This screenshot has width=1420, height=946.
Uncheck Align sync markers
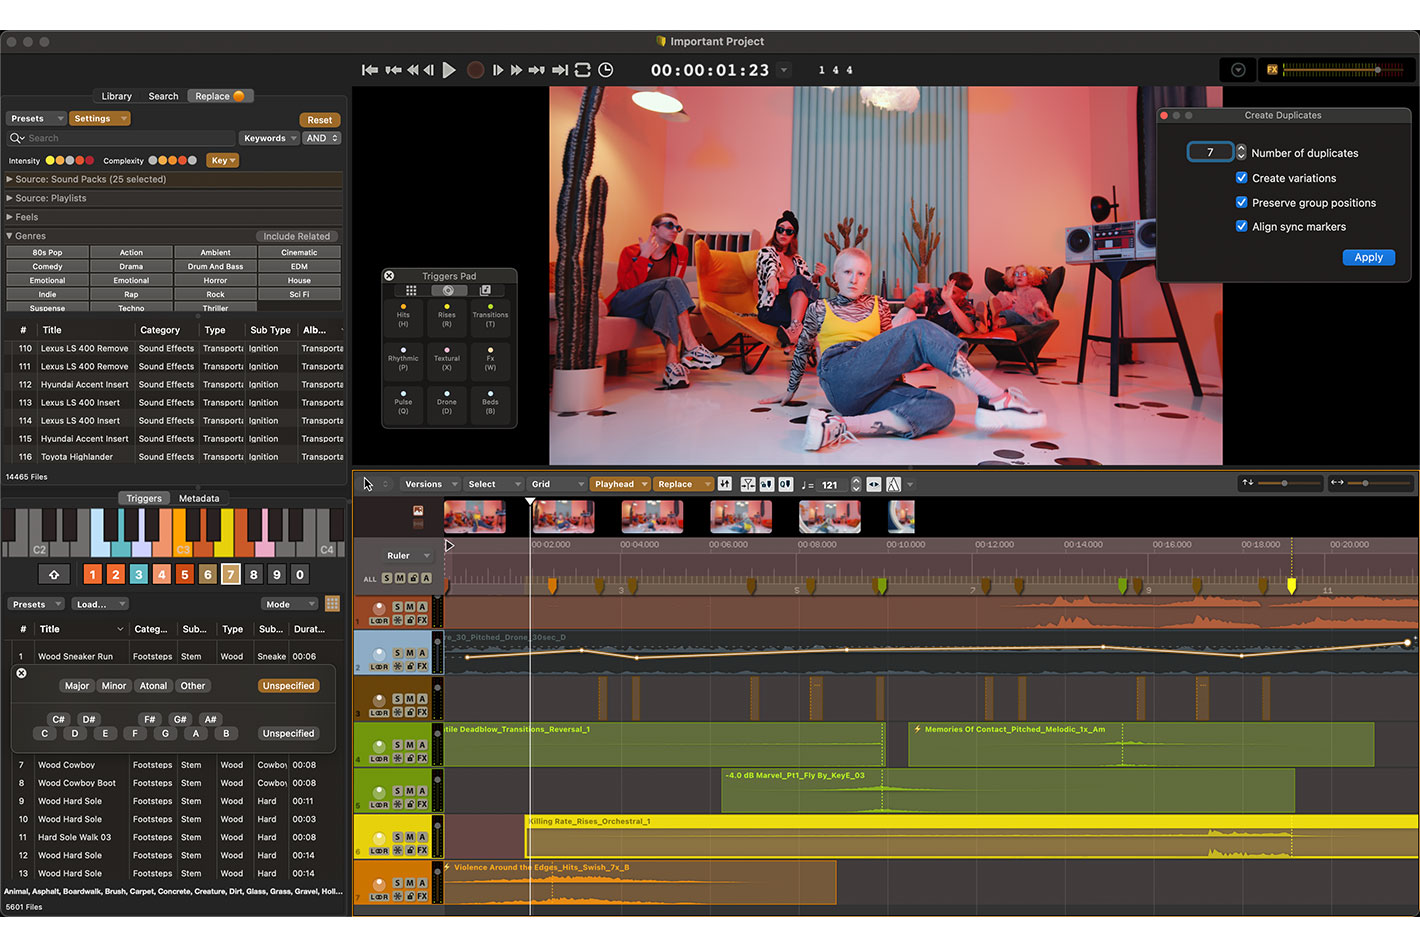point(1241,226)
